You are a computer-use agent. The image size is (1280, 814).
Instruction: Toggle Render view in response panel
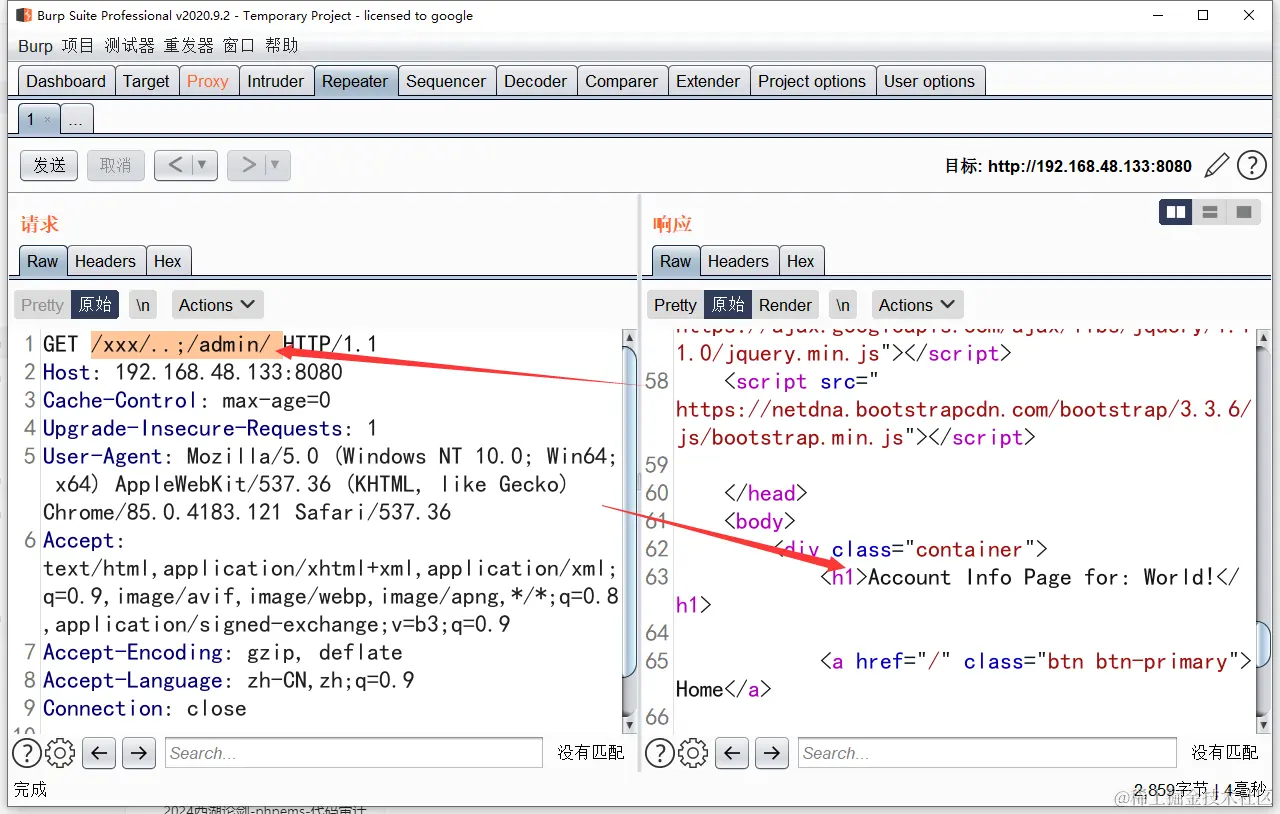[x=785, y=305]
